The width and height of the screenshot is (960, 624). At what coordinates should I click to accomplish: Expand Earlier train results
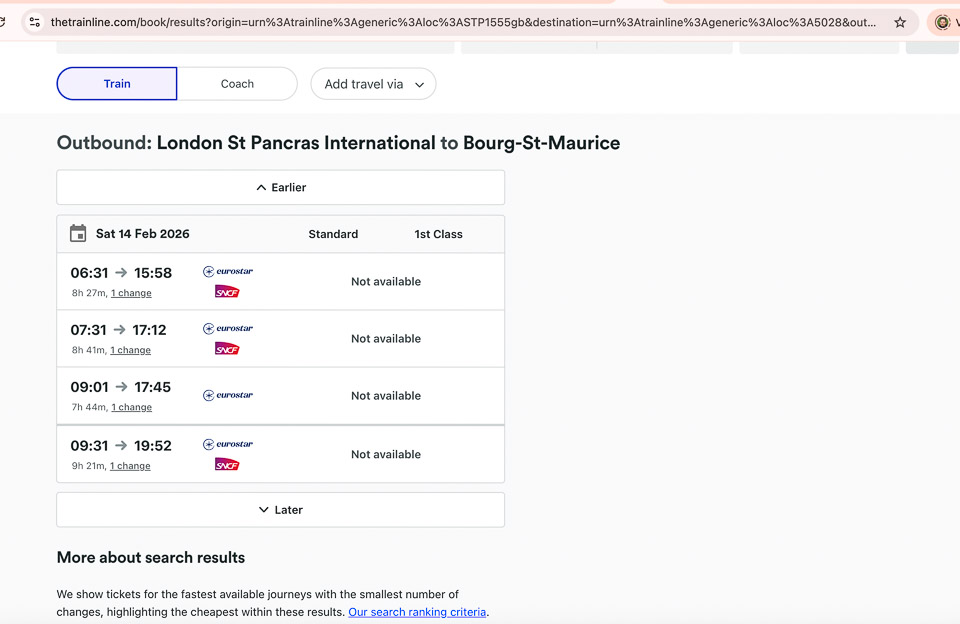tap(280, 188)
